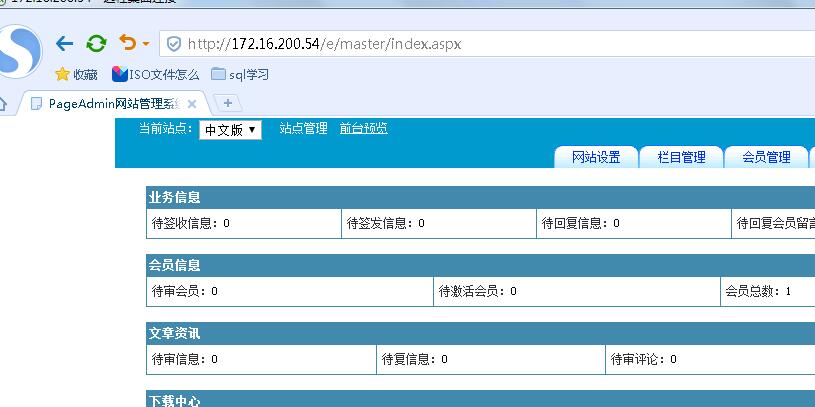
Task: Click 待签发信息: 0 cell
Action: click(439, 224)
